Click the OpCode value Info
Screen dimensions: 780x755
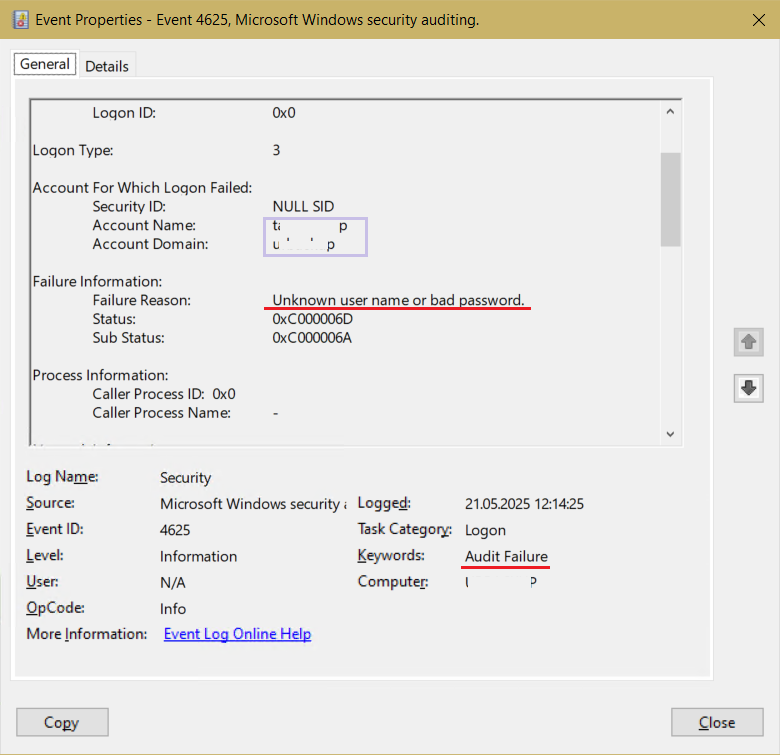pos(173,609)
